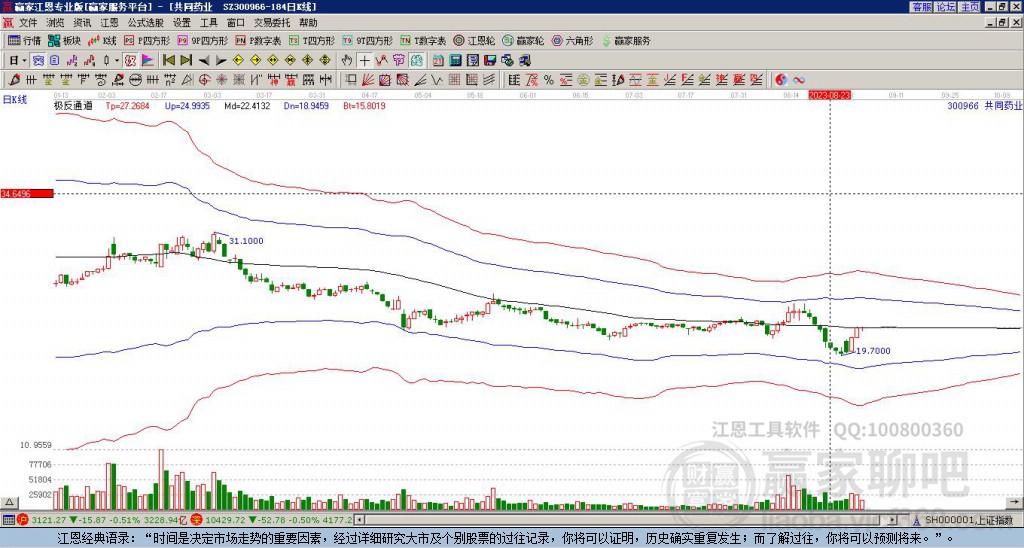This screenshot has height=548, width=1024.
Task: Toggle the 权 adjustment button
Action: tap(130, 60)
